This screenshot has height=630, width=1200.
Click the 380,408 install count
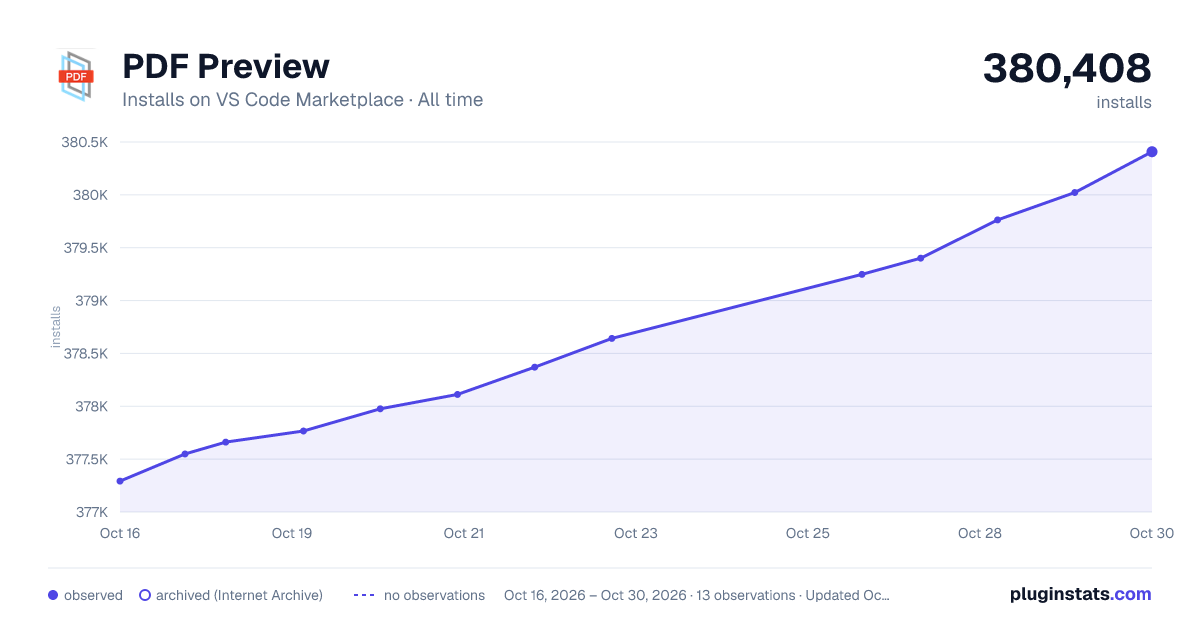1067,68
